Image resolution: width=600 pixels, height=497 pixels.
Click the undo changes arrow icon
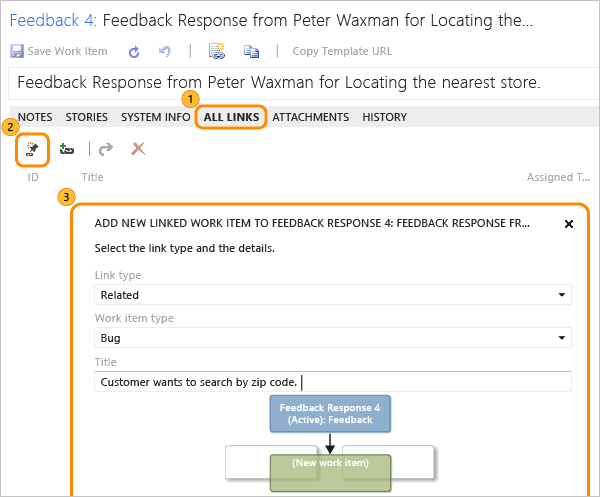coord(164,51)
